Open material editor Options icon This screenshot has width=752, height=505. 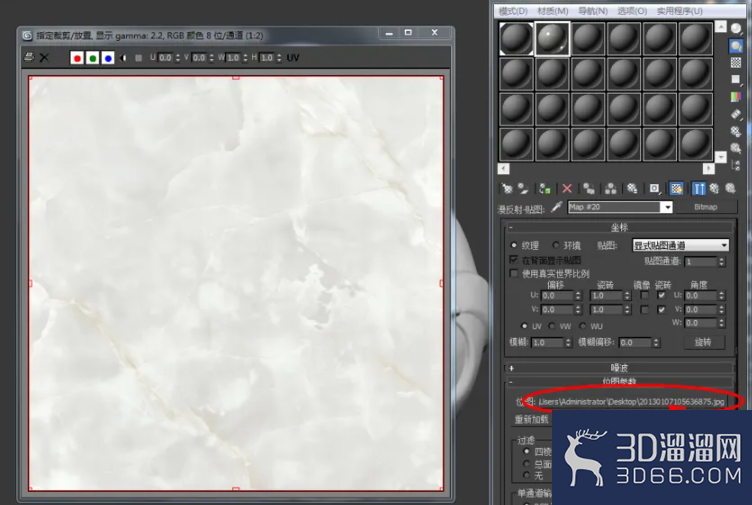tap(736, 131)
